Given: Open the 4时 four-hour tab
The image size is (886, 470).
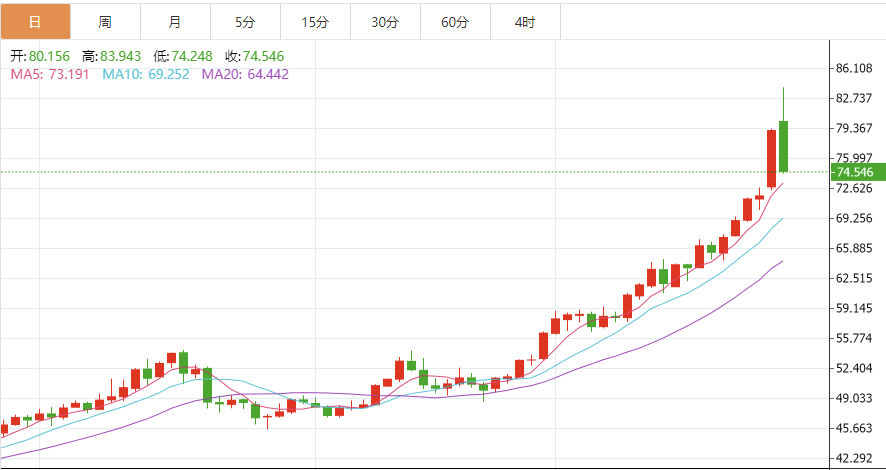Looking at the screenshot, I should [x=525, y=21].
